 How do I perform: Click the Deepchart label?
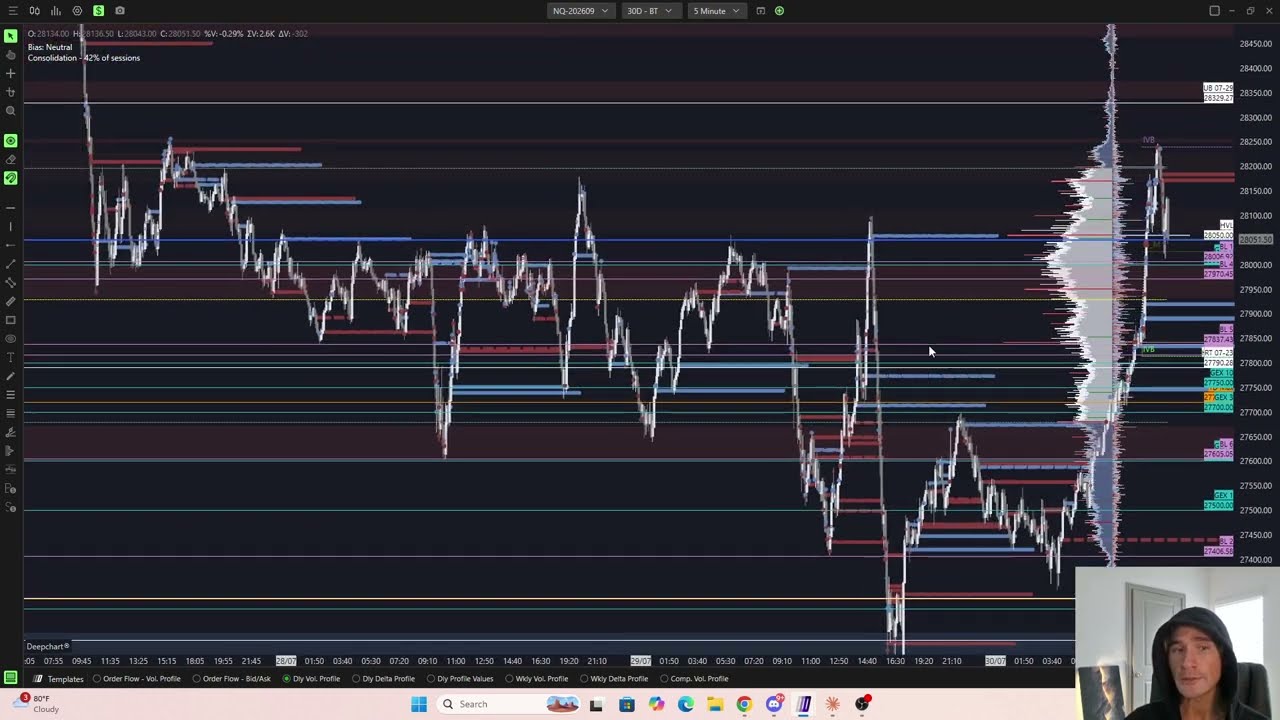(48, 647)
